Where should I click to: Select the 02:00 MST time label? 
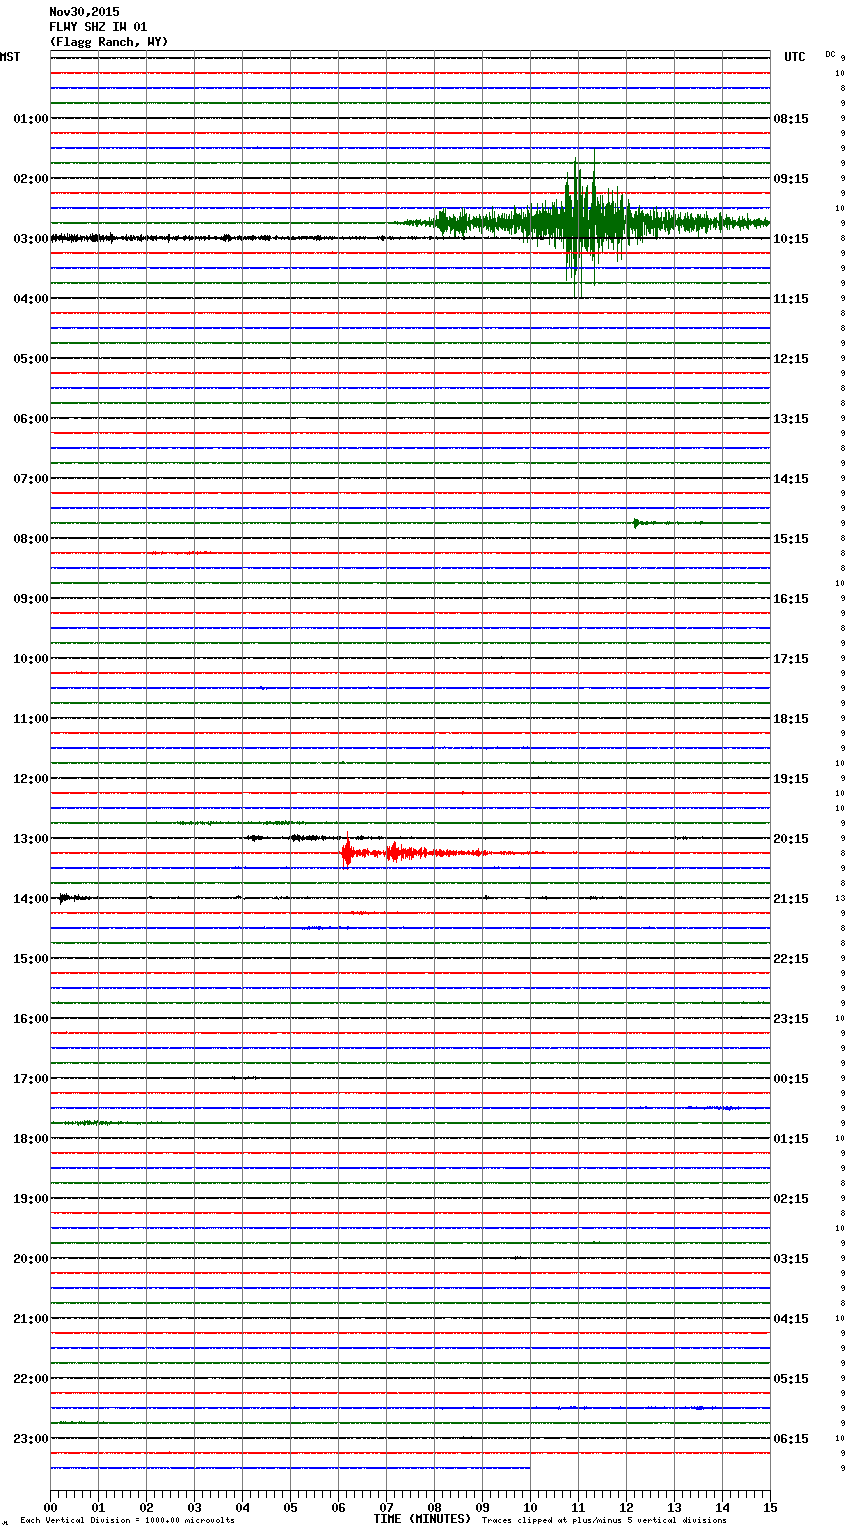click(x=31, y=179)
